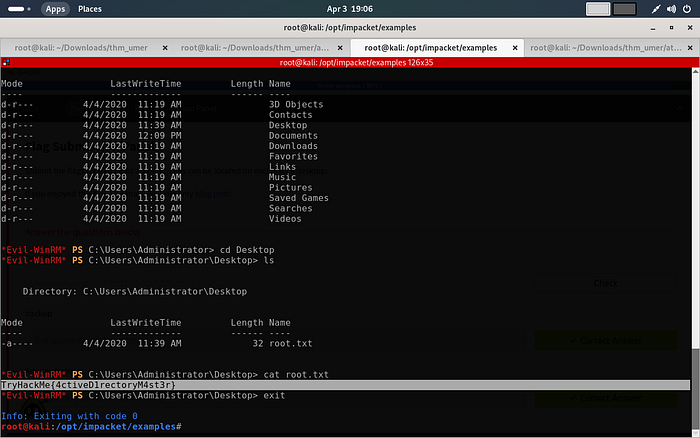The image size is (700, 438).
Task: Click the 'Contacts' folder entry
Action: pos(291,115)
